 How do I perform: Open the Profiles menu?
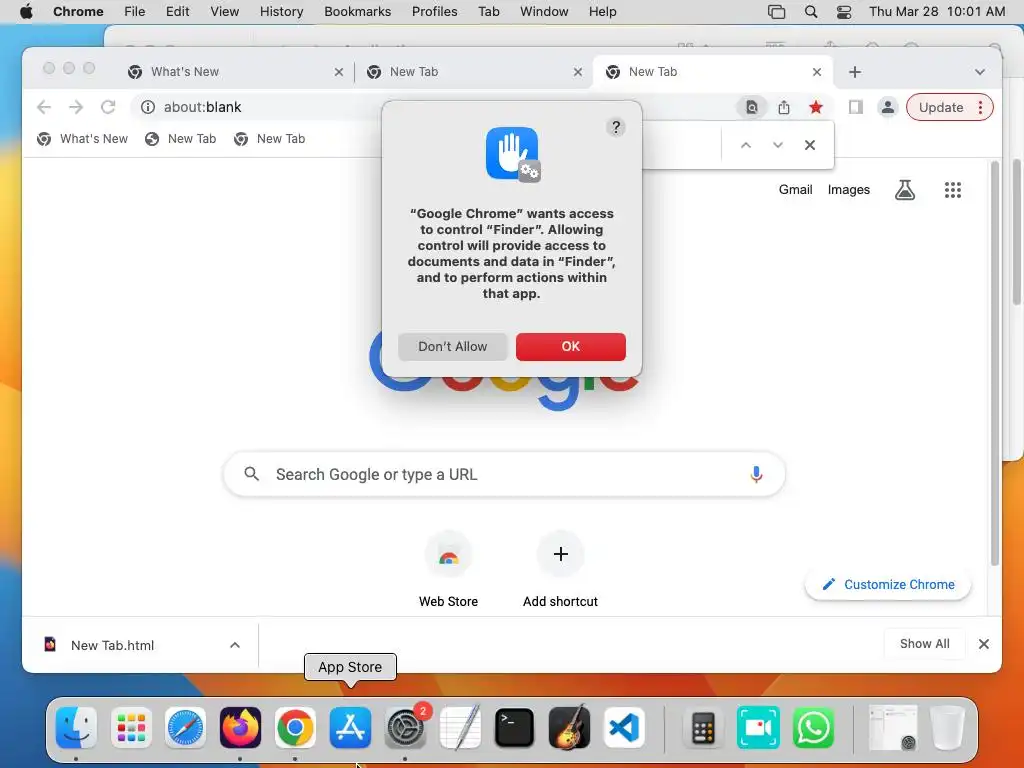[434, 12]
